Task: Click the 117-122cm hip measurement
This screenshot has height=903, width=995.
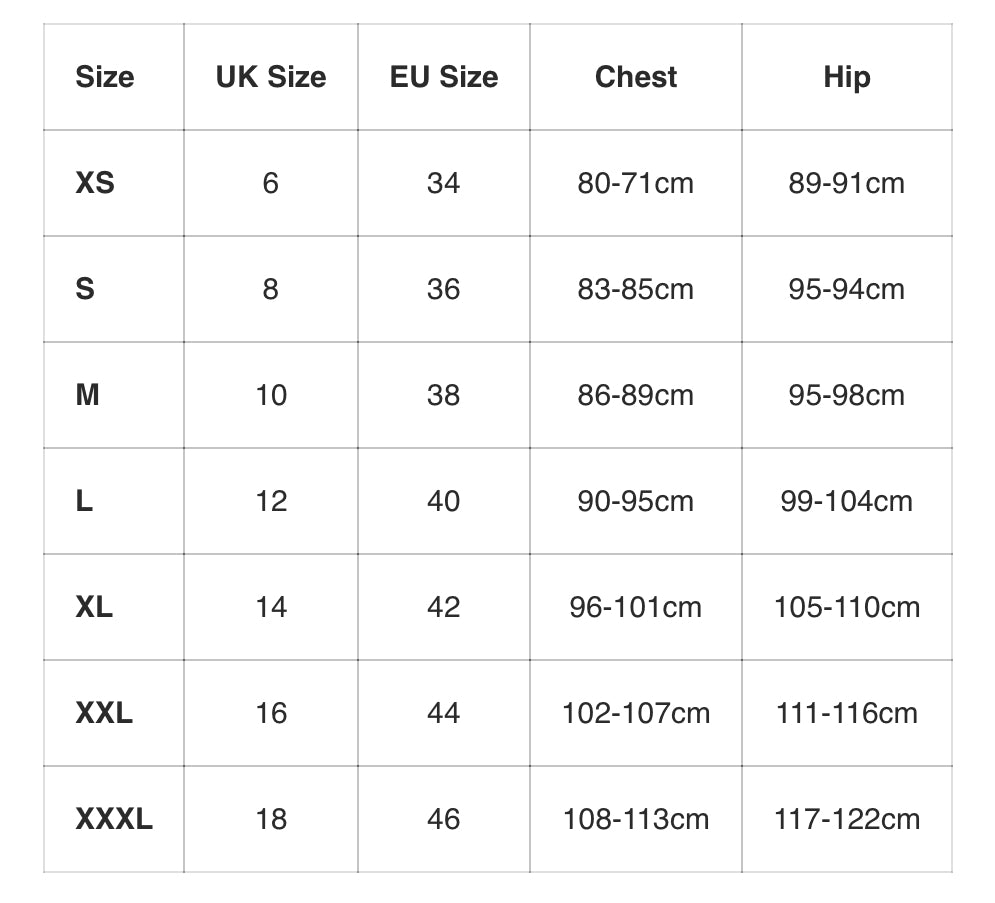Action: [847, 819]
